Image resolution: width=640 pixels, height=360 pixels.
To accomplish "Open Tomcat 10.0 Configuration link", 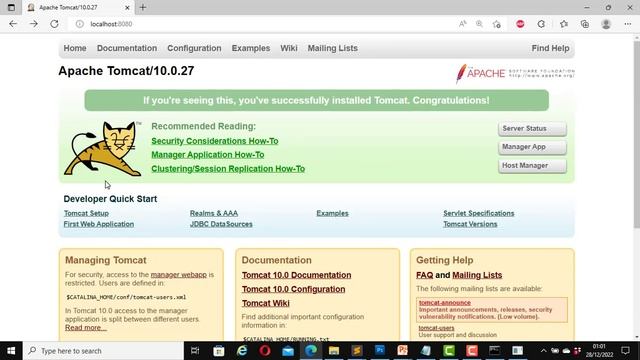I will pyautogui.click(x=293, y=289).
